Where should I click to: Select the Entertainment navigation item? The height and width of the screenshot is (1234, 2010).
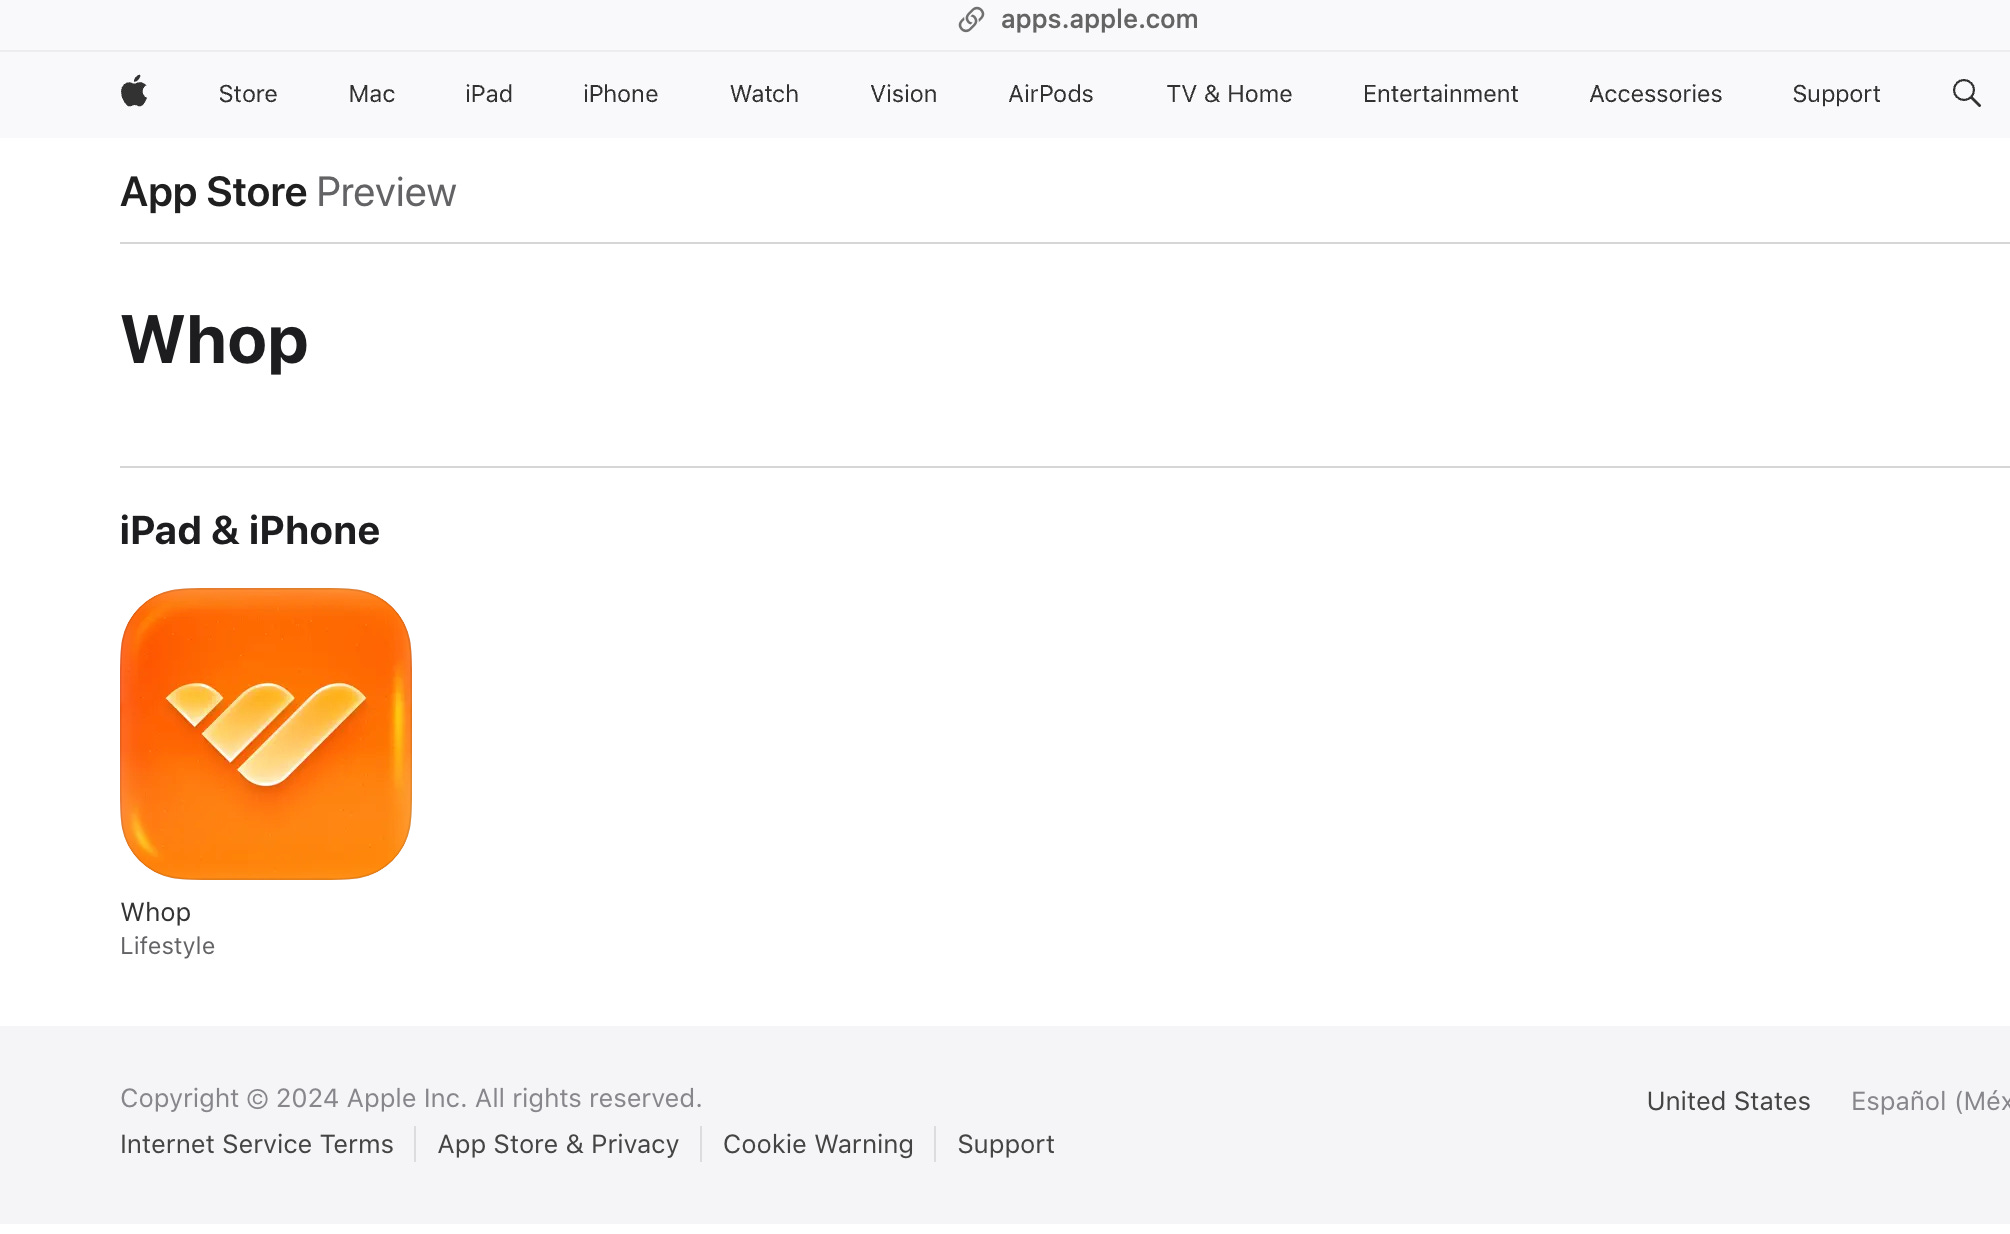[1440, 94]
